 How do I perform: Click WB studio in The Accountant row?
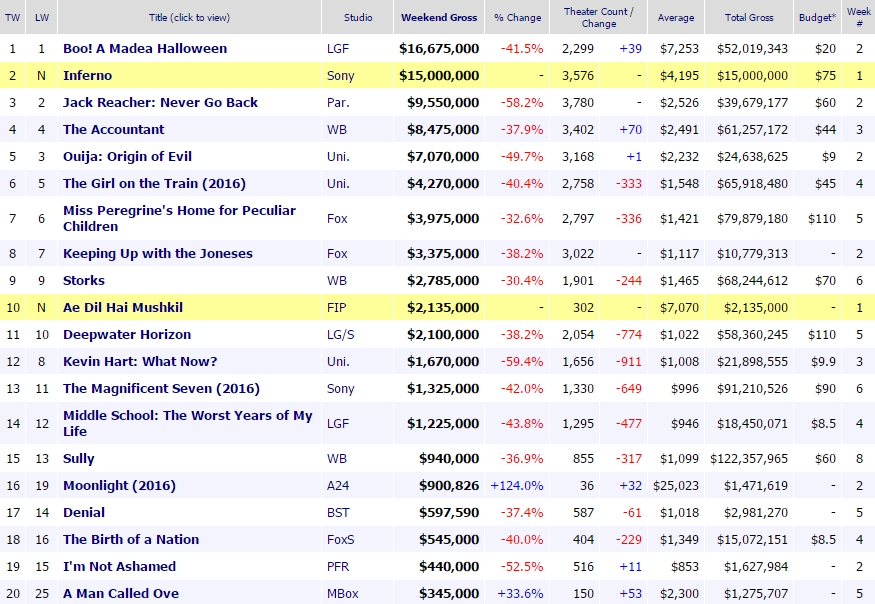336,130
